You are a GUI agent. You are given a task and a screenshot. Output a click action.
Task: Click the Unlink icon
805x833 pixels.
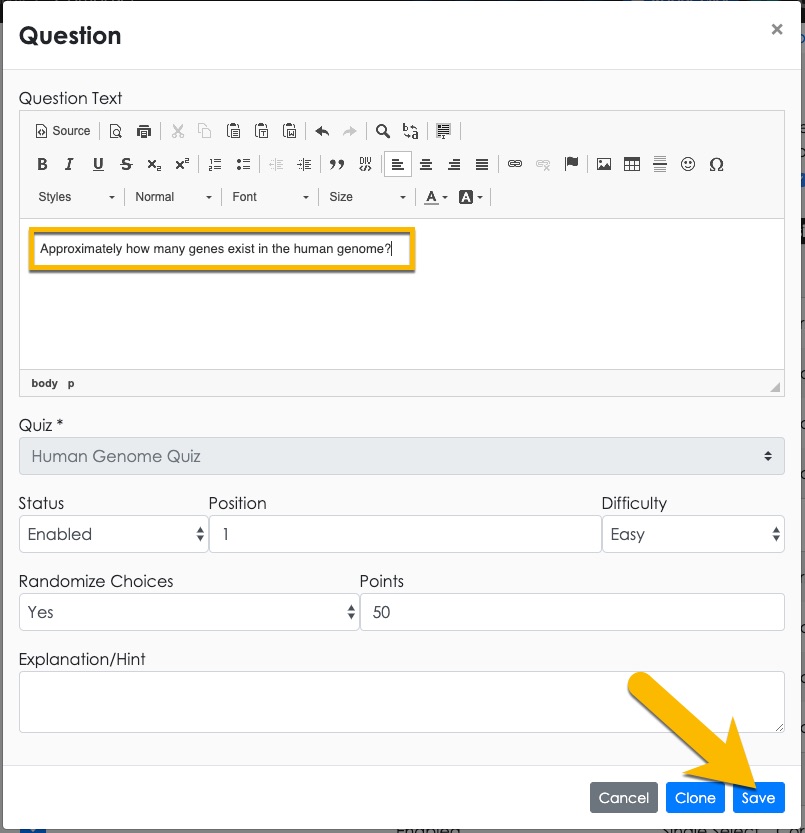tap(543, 164)
